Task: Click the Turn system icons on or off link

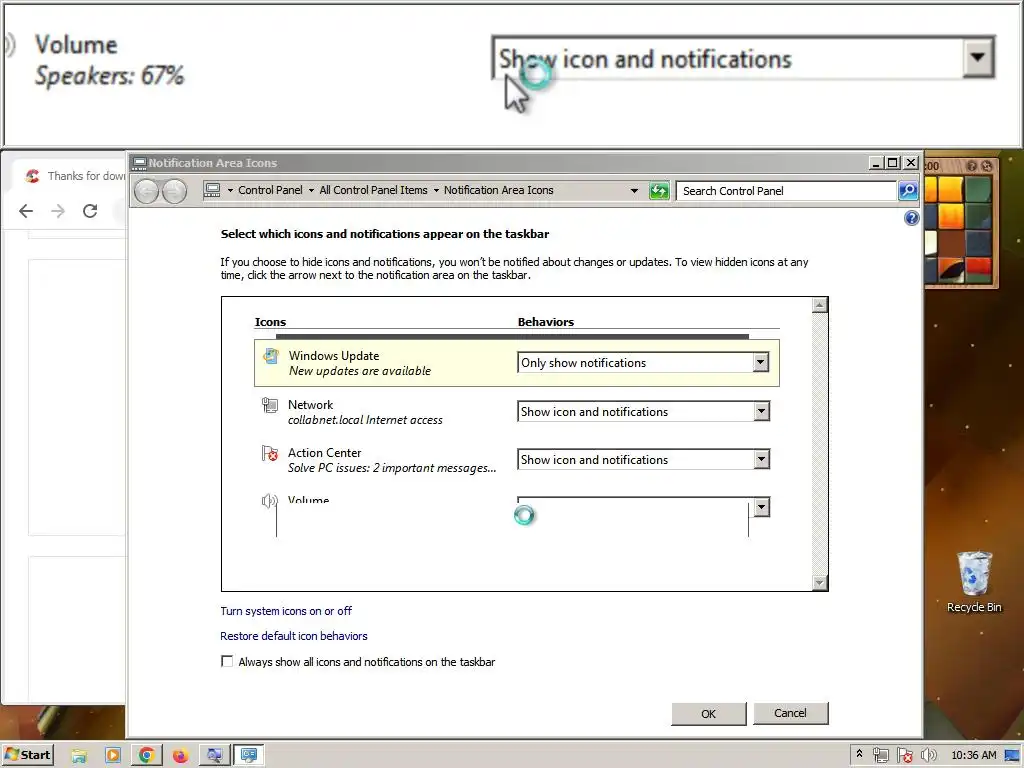Action: [286, 611]
